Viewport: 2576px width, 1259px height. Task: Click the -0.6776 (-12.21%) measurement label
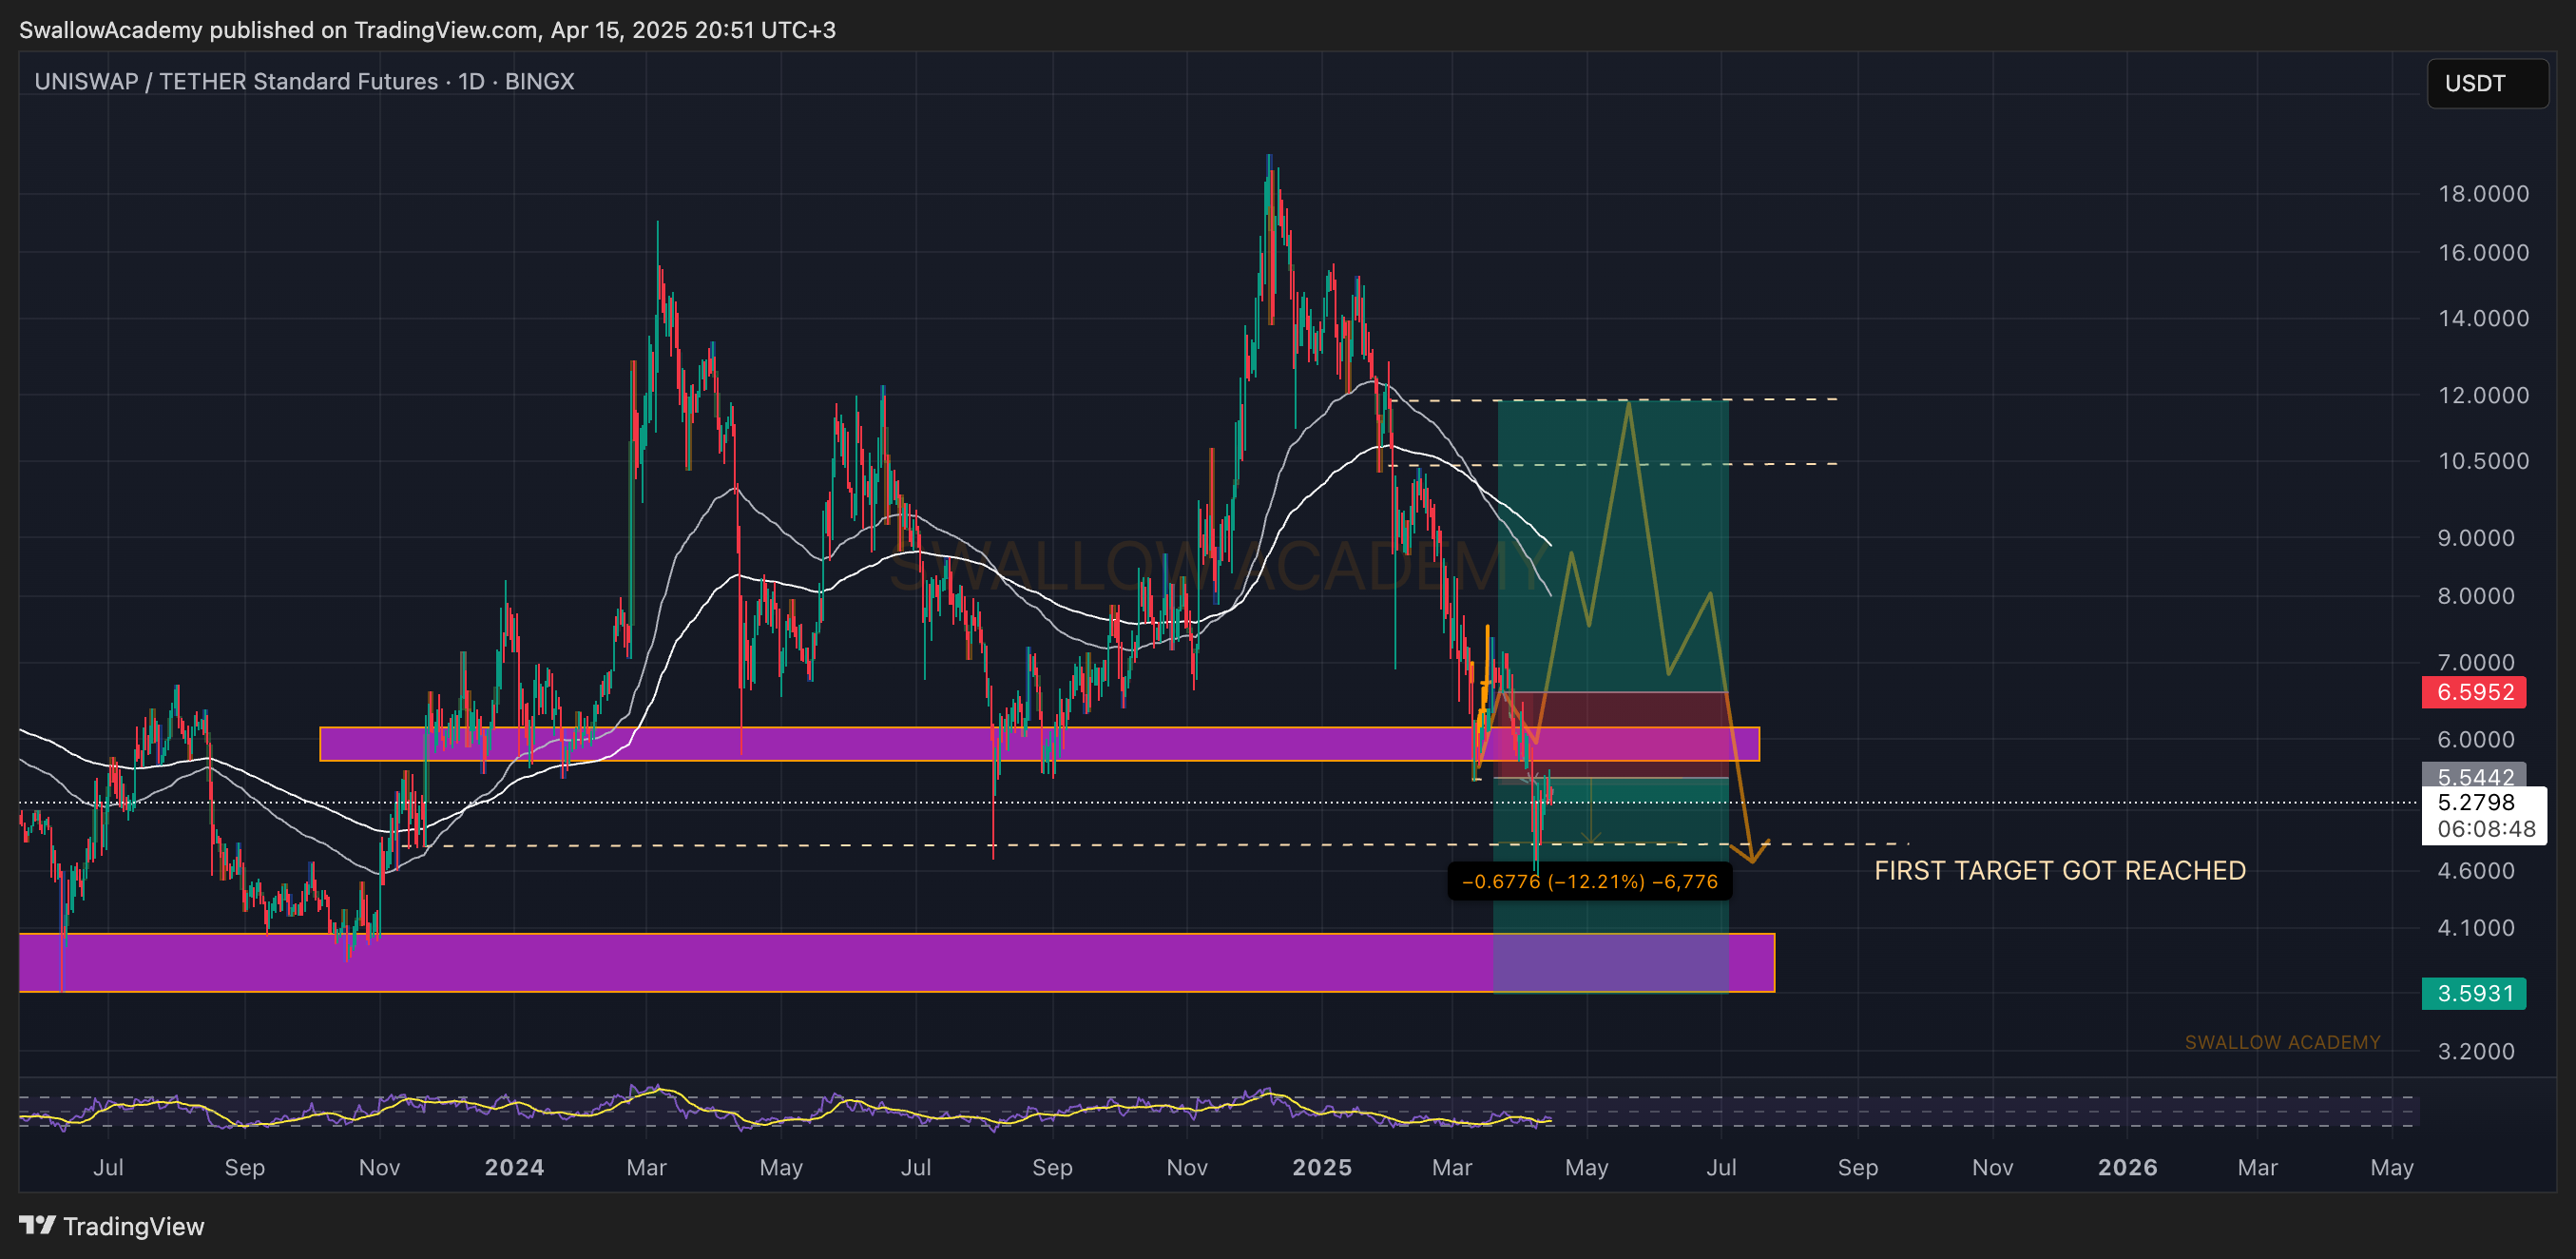click(x=1589, y=881)
